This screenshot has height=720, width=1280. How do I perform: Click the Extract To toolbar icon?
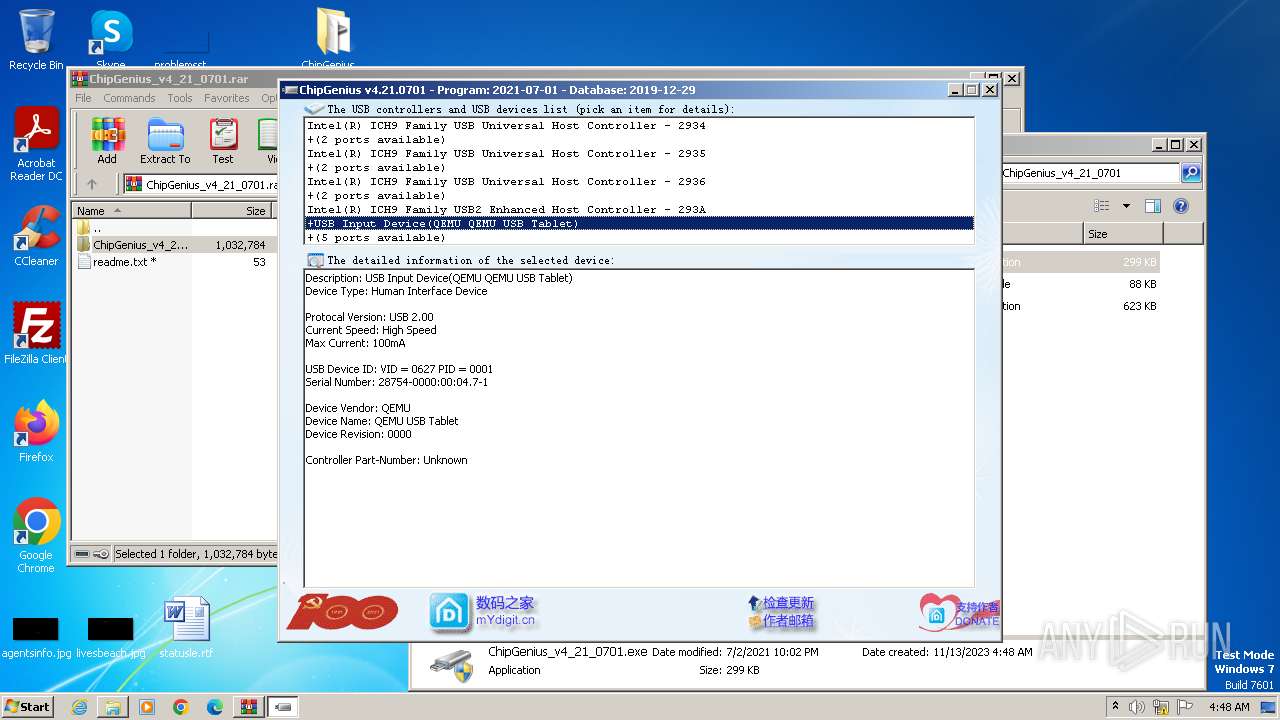165,141
